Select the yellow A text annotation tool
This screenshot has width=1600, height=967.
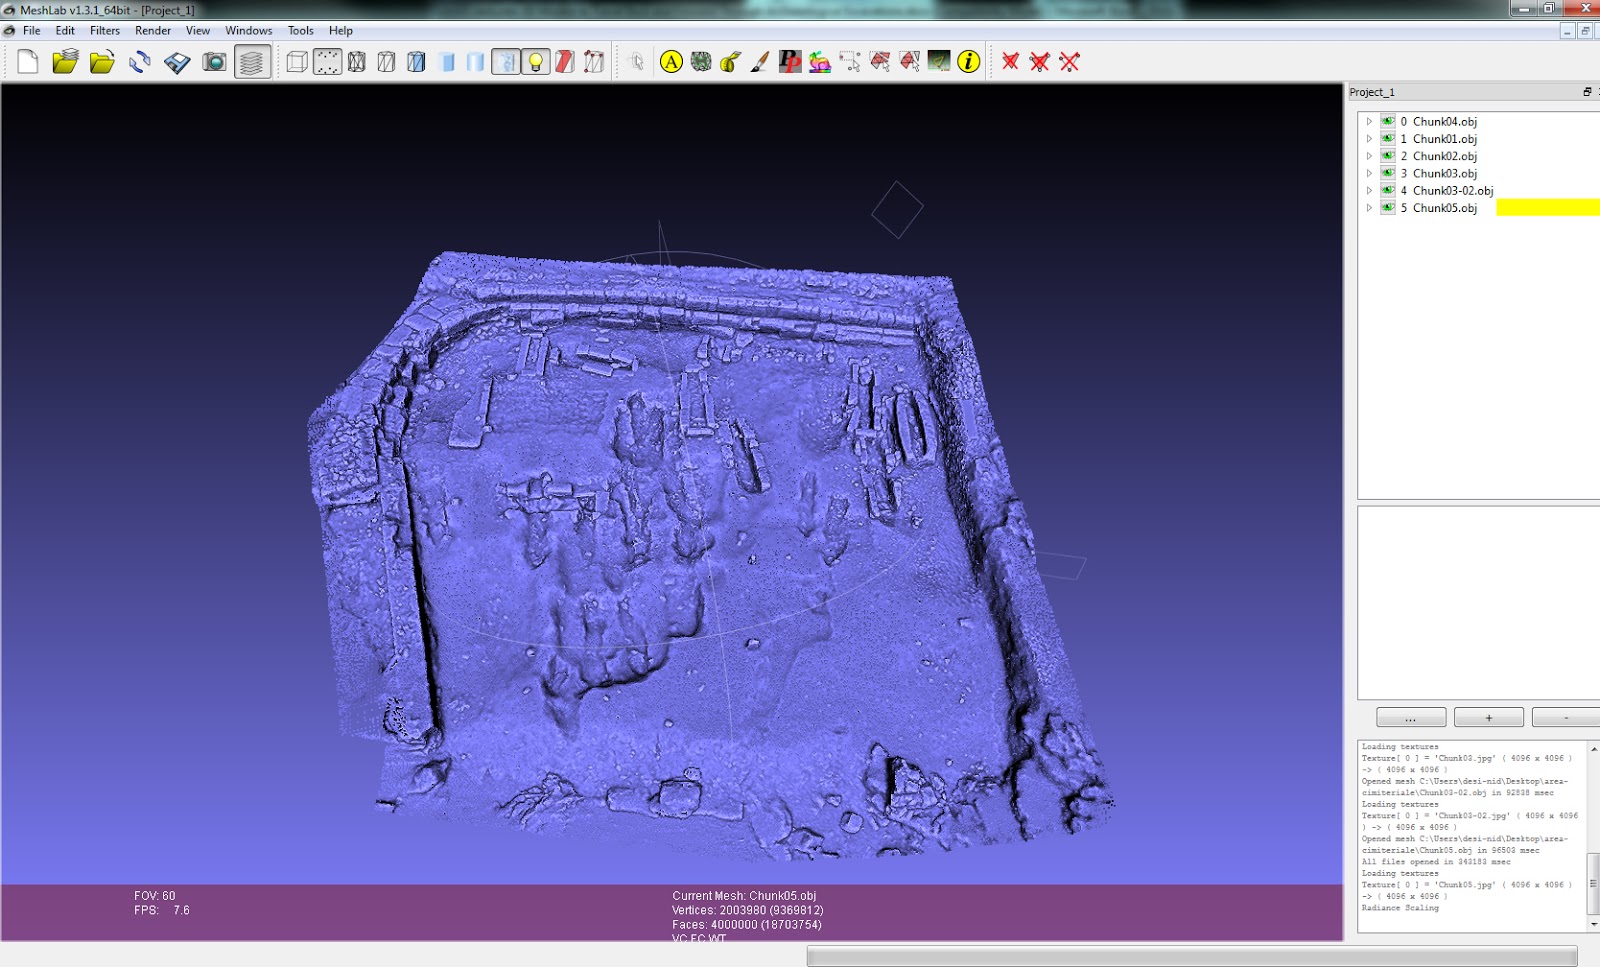point(669,62)
